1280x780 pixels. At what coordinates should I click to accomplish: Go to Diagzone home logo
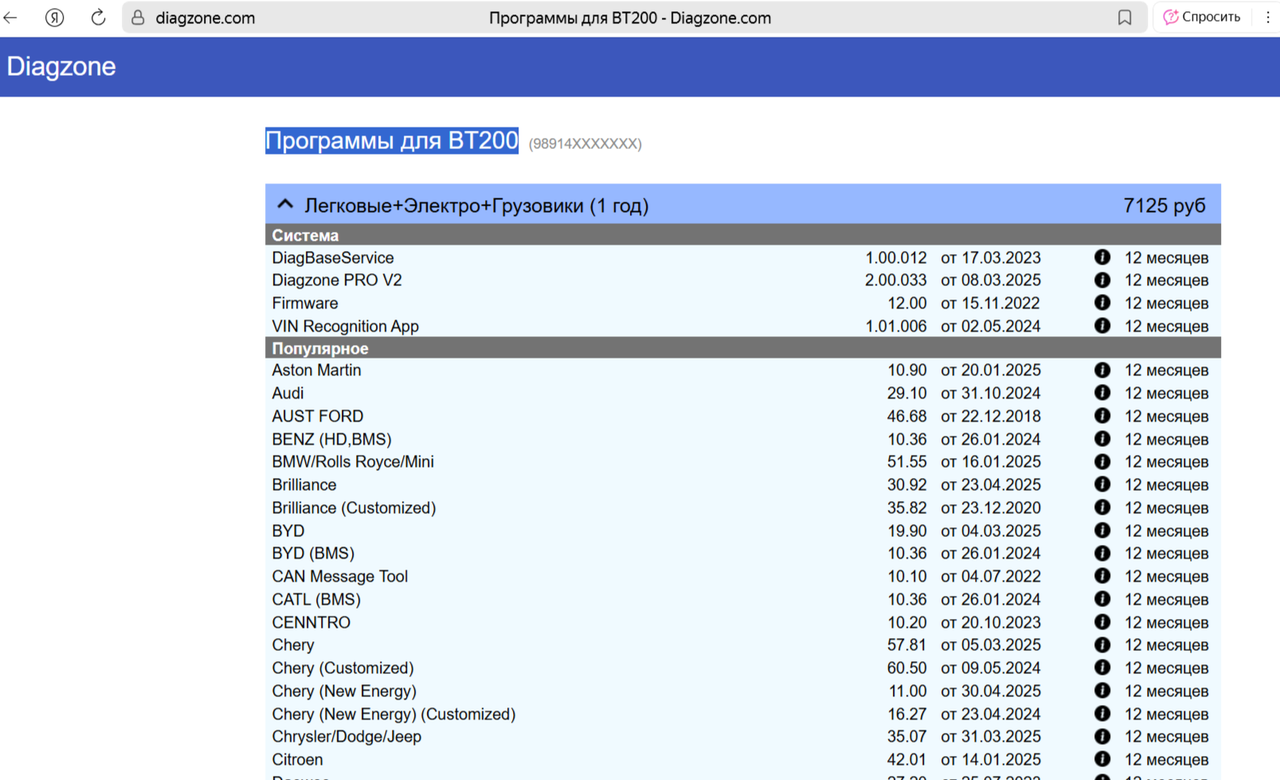pos(61,67)
